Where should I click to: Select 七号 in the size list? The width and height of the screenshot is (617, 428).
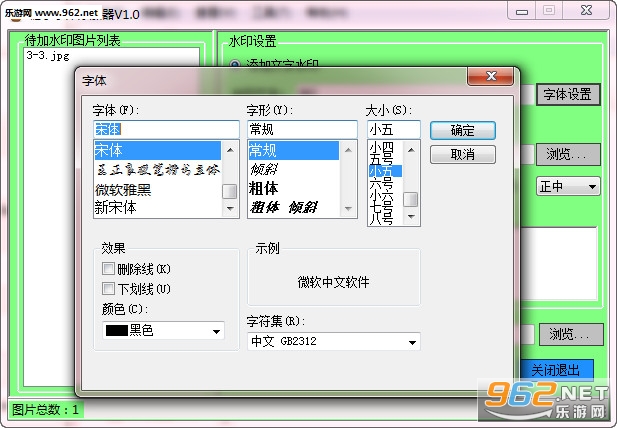pyautogui.click(x=385, y=207)
